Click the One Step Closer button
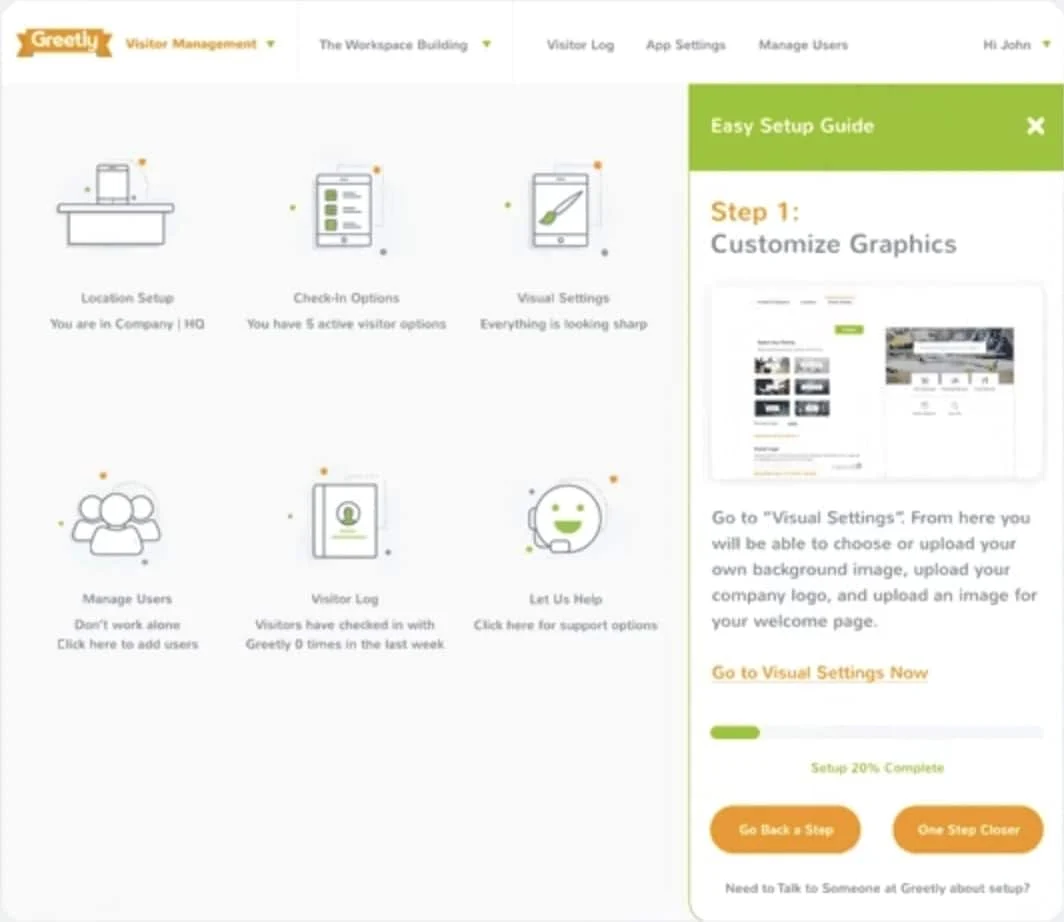1064x922 pixels. (968, 829)
